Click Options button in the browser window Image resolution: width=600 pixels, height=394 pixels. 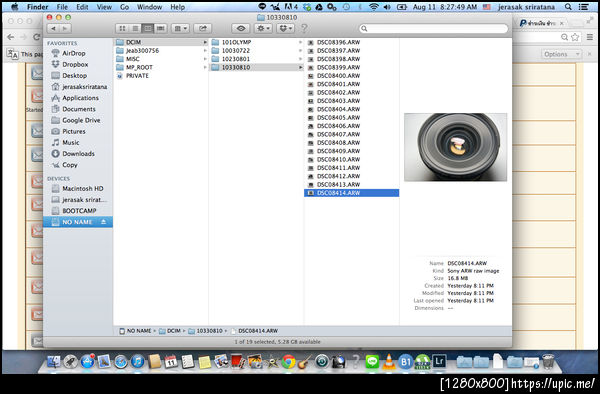pyautogui.click(x=561, y=54)
